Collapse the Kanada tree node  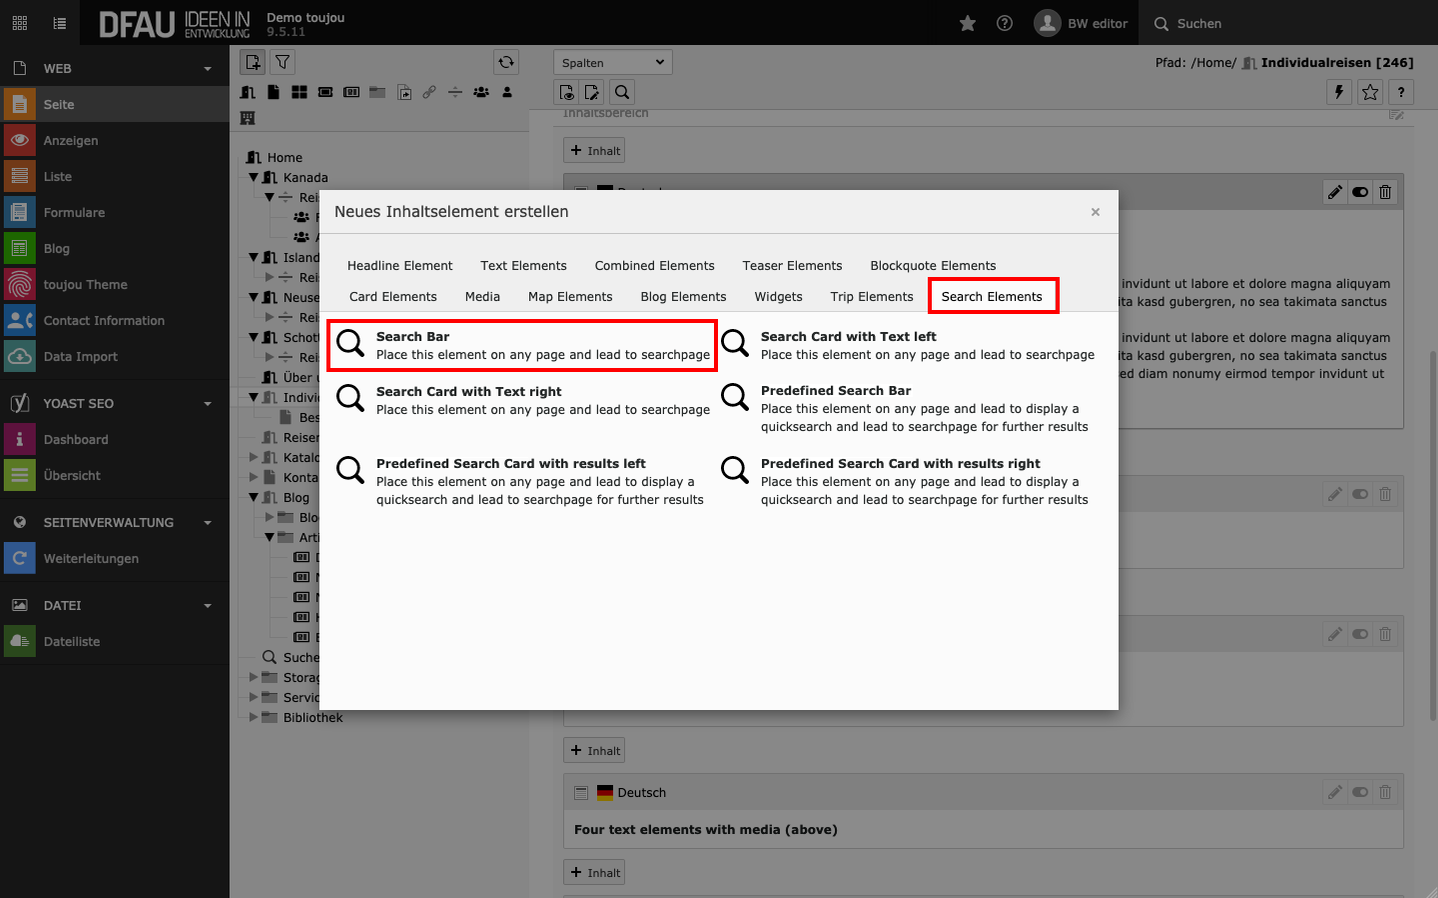(254, 178)
